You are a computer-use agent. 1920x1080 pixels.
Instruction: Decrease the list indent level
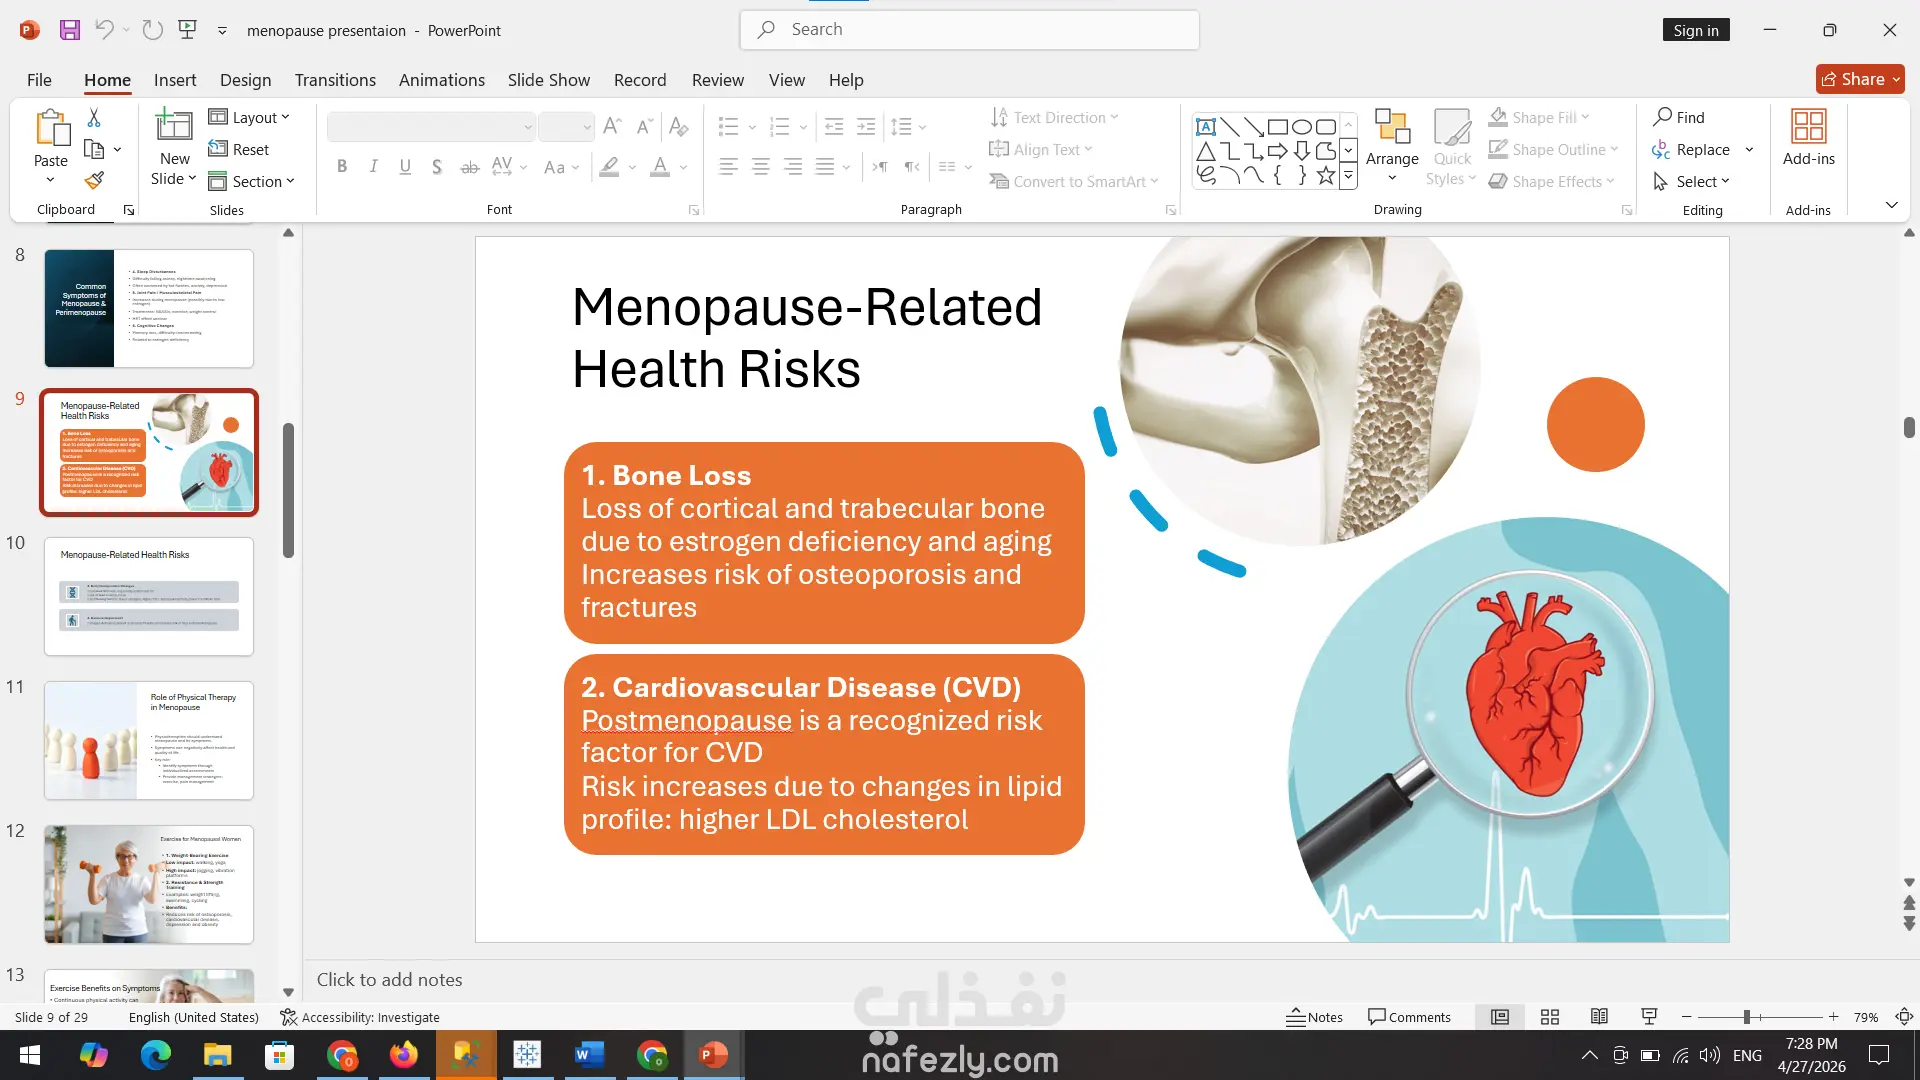pos(834,127)
